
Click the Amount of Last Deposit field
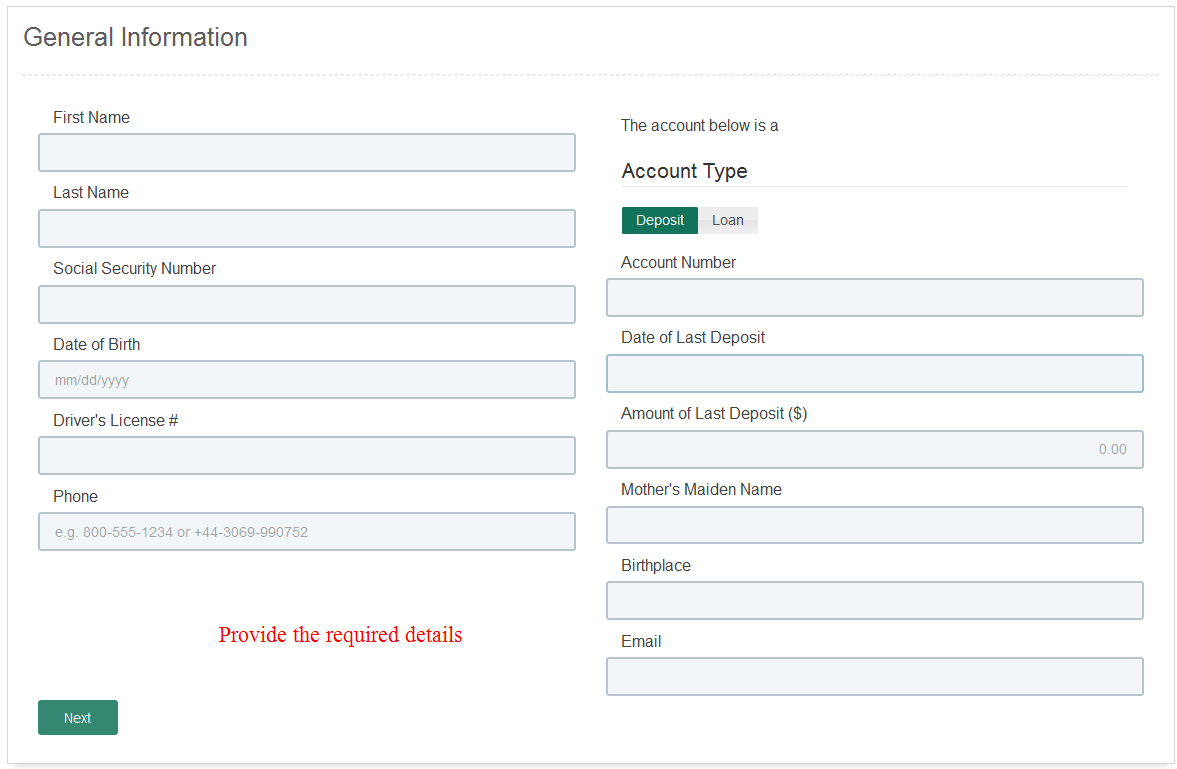click(x=874, y=449)
